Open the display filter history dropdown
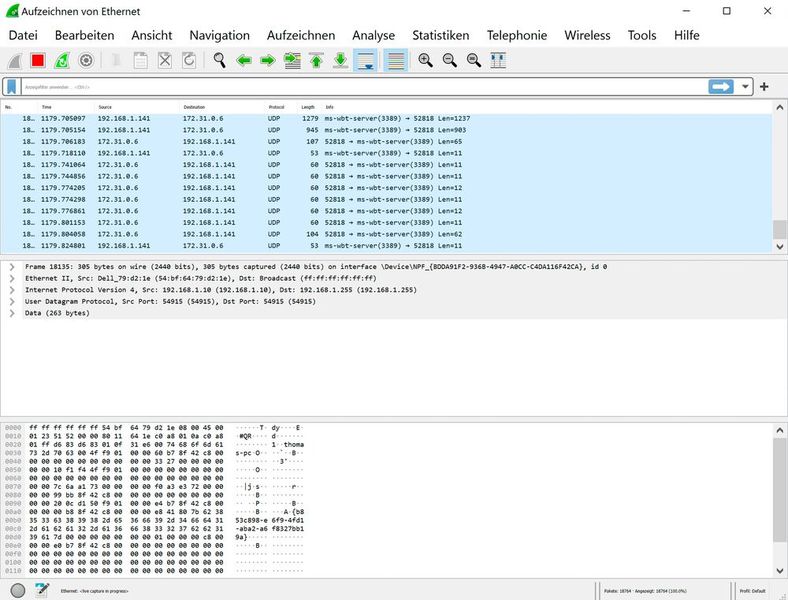The image size is (788, 600). point(745,87)
